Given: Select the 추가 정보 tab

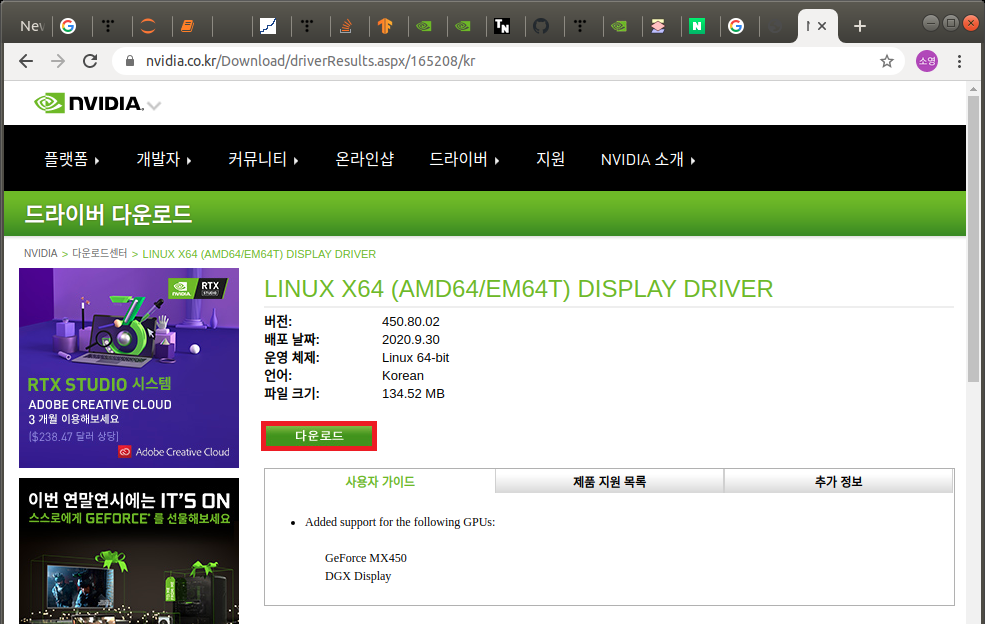Looking at the screenshot, I should click(838, 482).
